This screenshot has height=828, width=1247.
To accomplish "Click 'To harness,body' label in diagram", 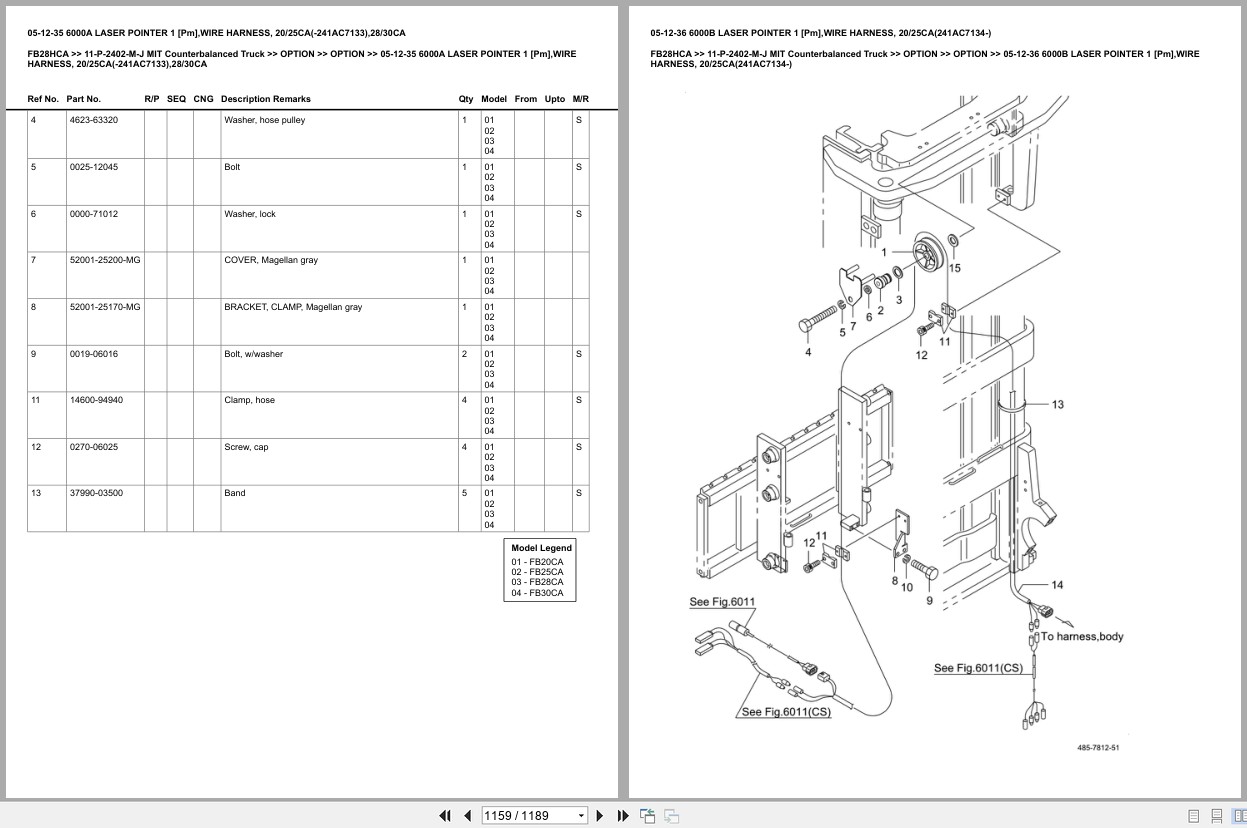I will [1082, 636].
